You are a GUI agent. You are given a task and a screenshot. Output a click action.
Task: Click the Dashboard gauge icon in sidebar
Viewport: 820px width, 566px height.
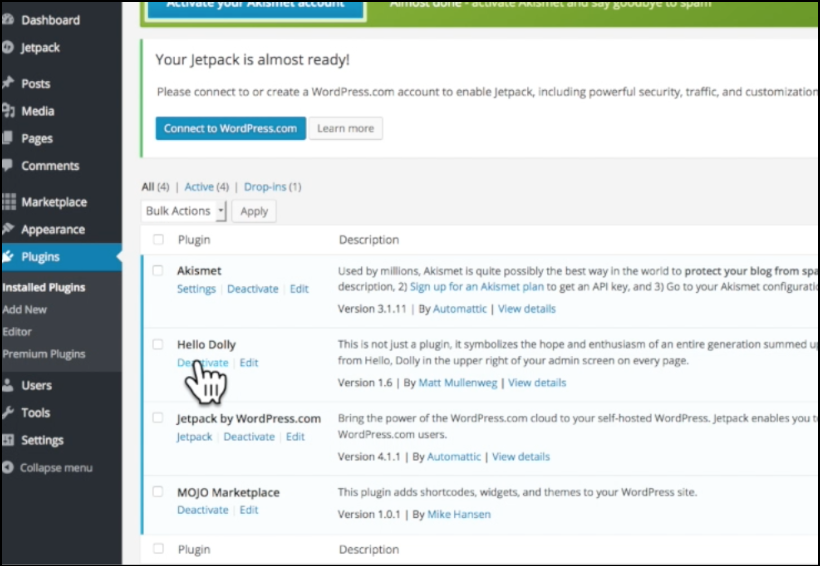pos(8,20)
